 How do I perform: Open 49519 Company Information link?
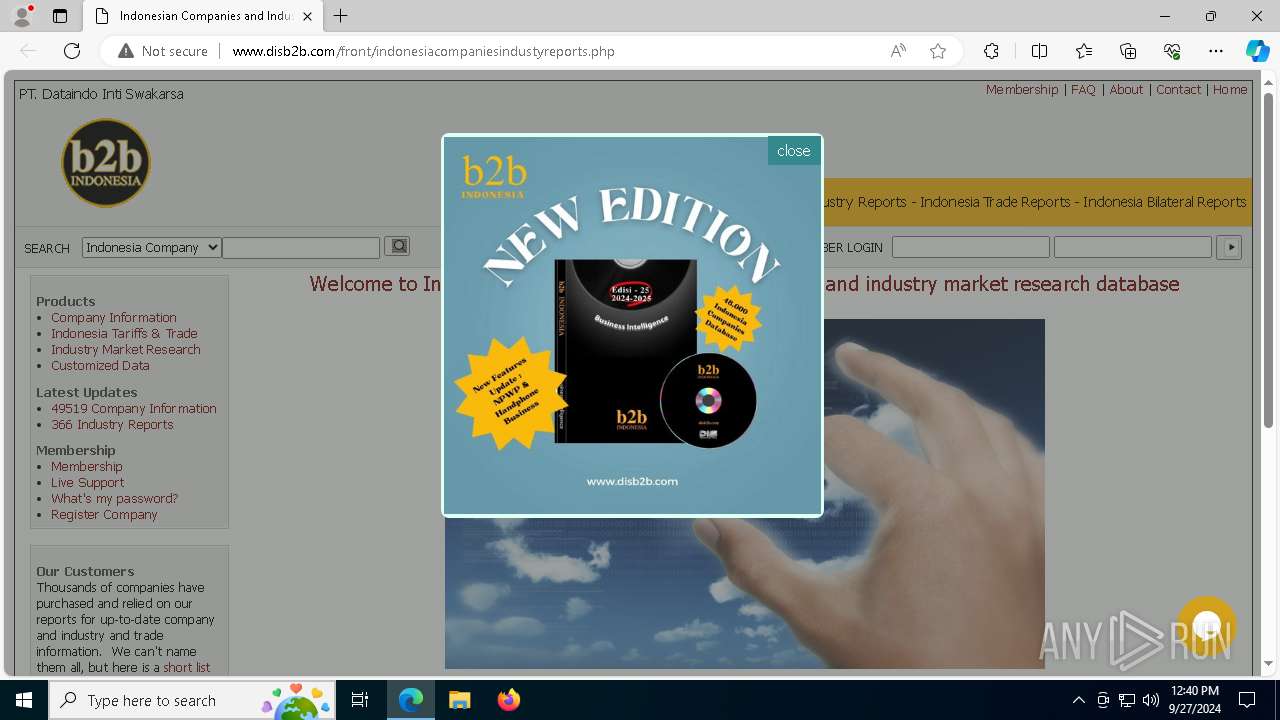(134, 408)
